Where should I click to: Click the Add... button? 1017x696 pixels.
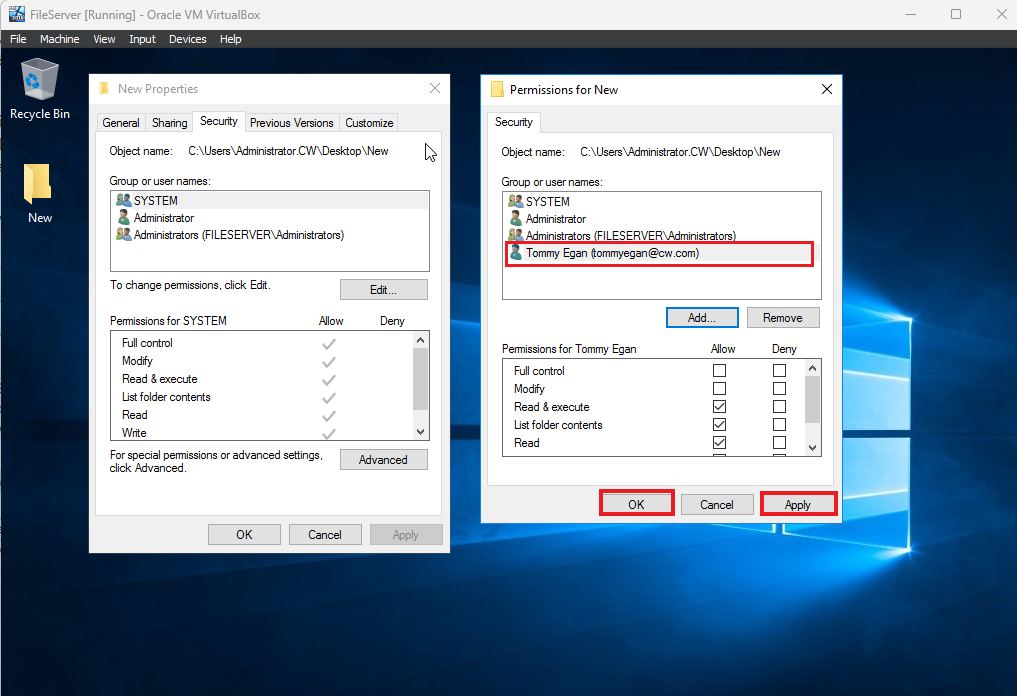coord(701,318)
